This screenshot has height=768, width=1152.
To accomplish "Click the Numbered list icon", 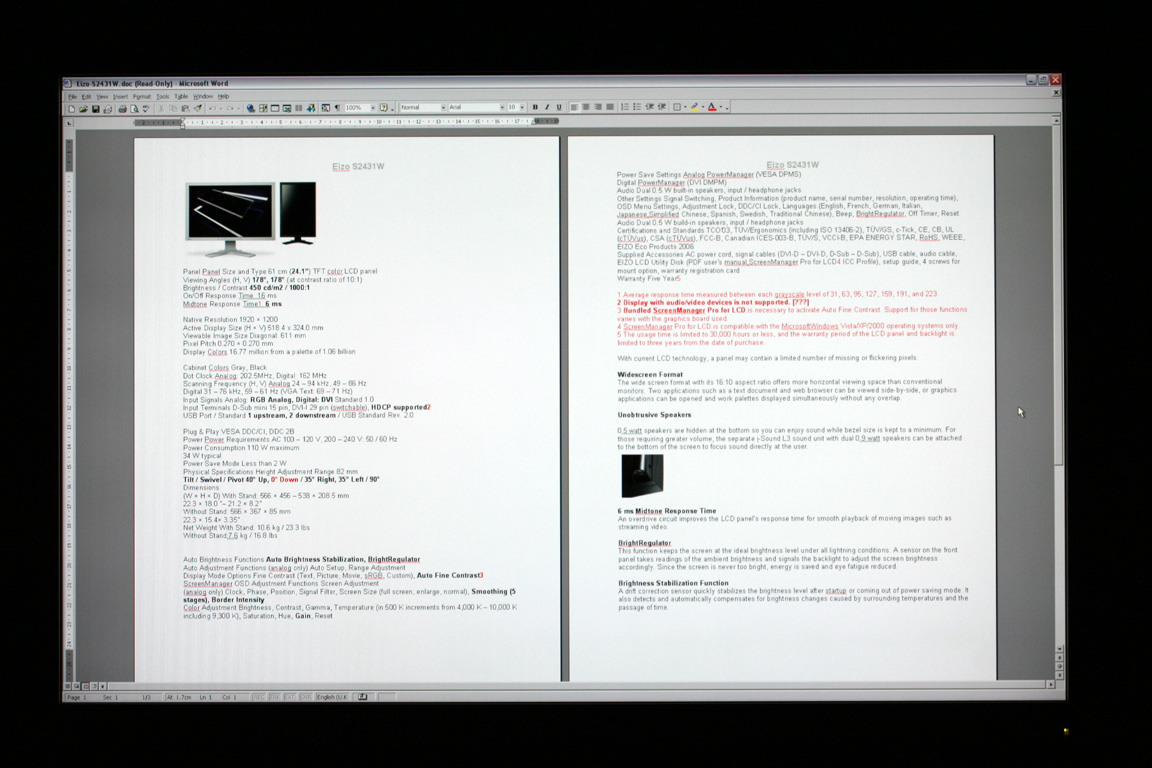I will [625, 107].
